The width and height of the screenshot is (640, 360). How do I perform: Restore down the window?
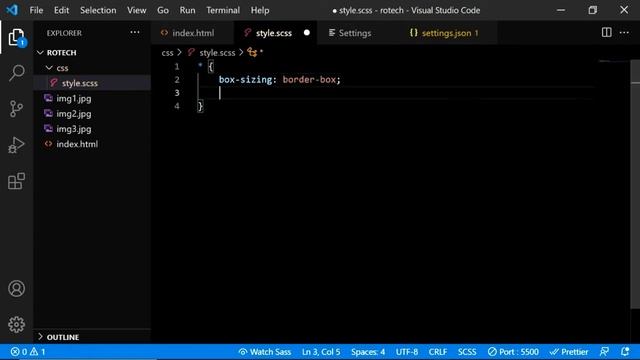click(x=593, y=10)
